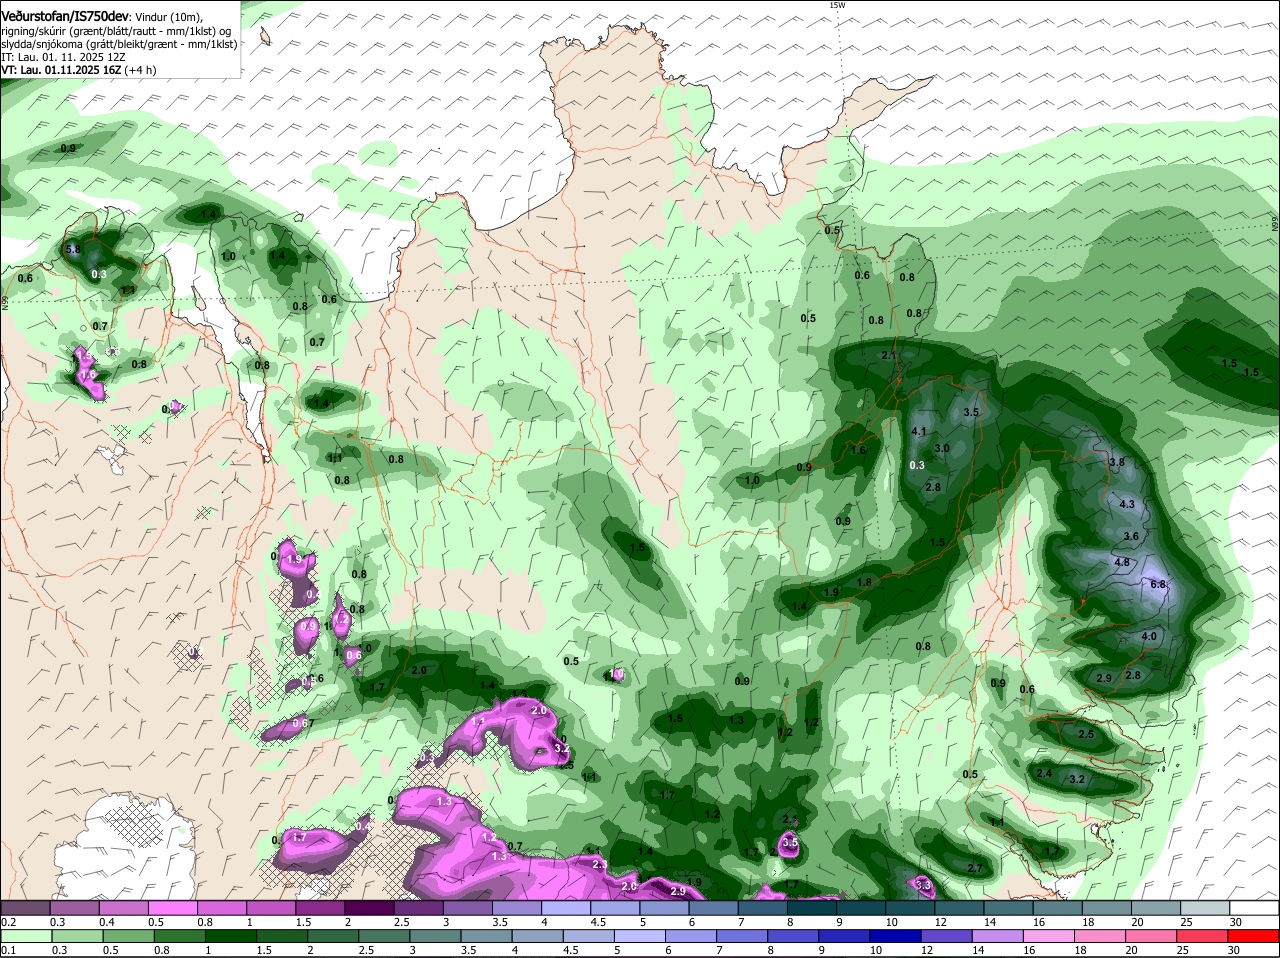Image resolution: width=1280 pixels, height=958 pixels.
Task: Click the 3.0 precipitation value on the map
Action: click(942, 448)
